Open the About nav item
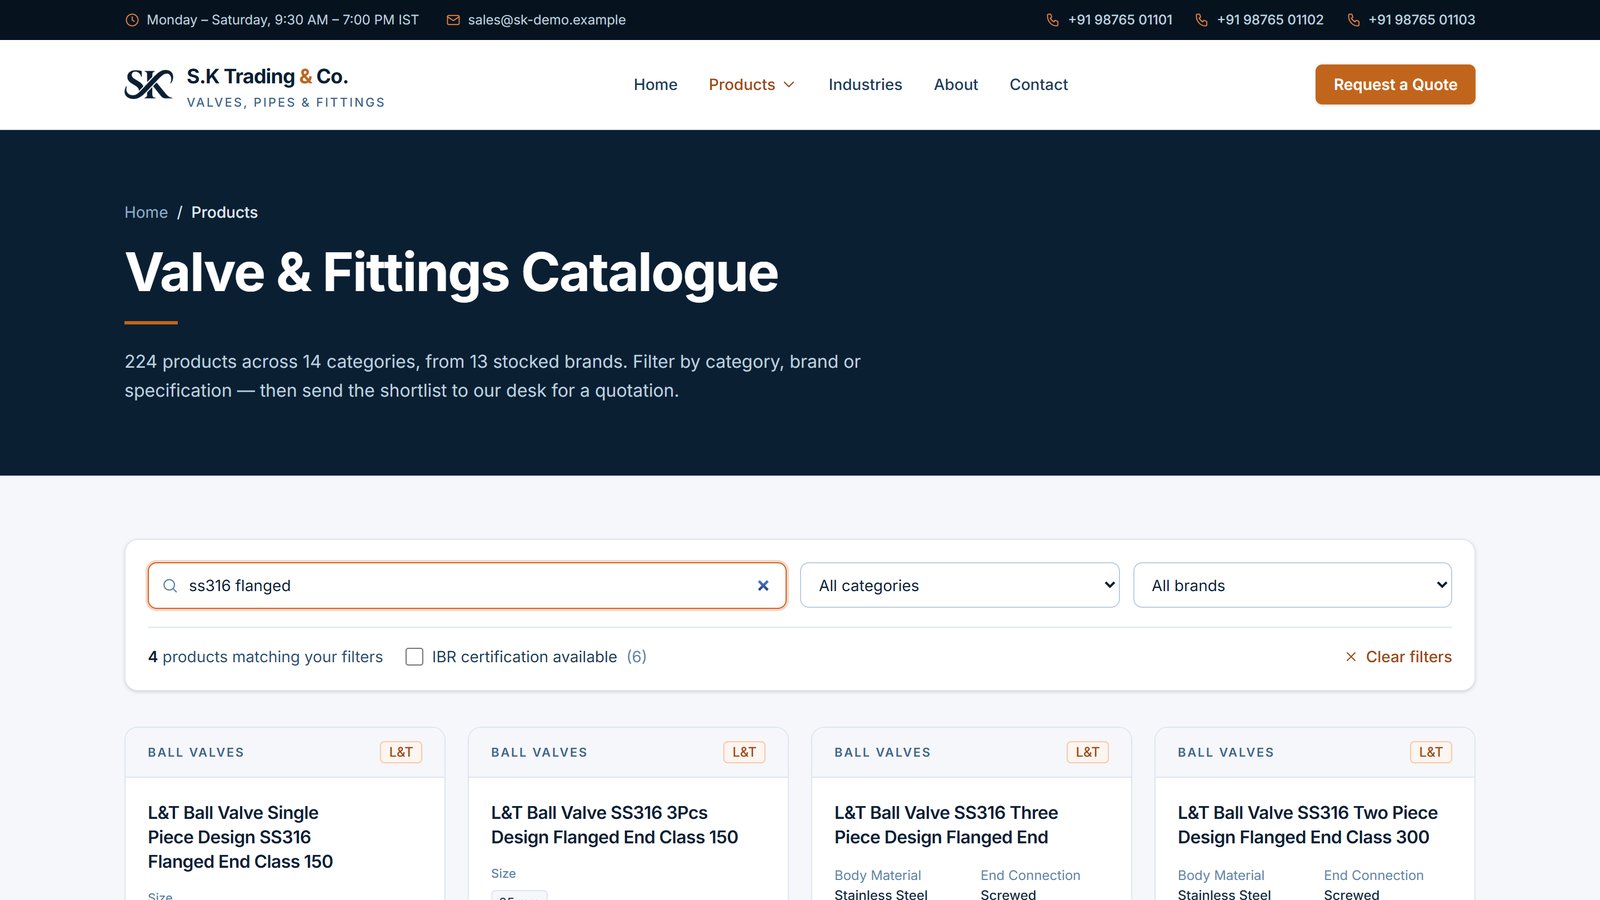The height and width of the screenshot is (900, 1600). click(956, 85)
